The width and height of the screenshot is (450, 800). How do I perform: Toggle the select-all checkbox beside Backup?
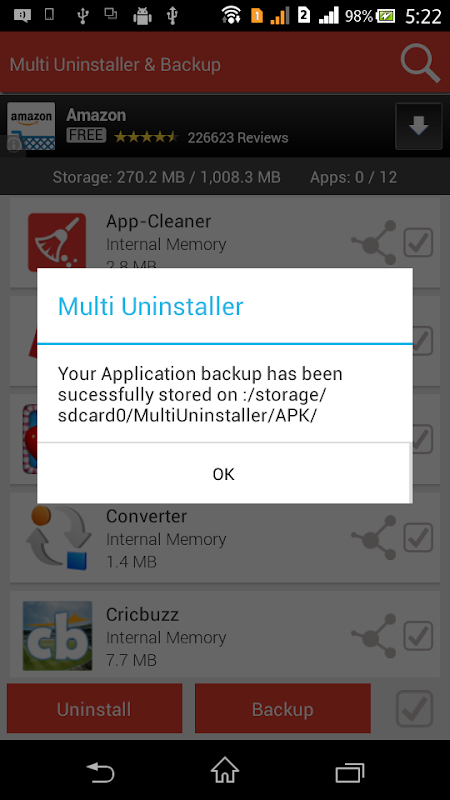[x=414, y=709]
